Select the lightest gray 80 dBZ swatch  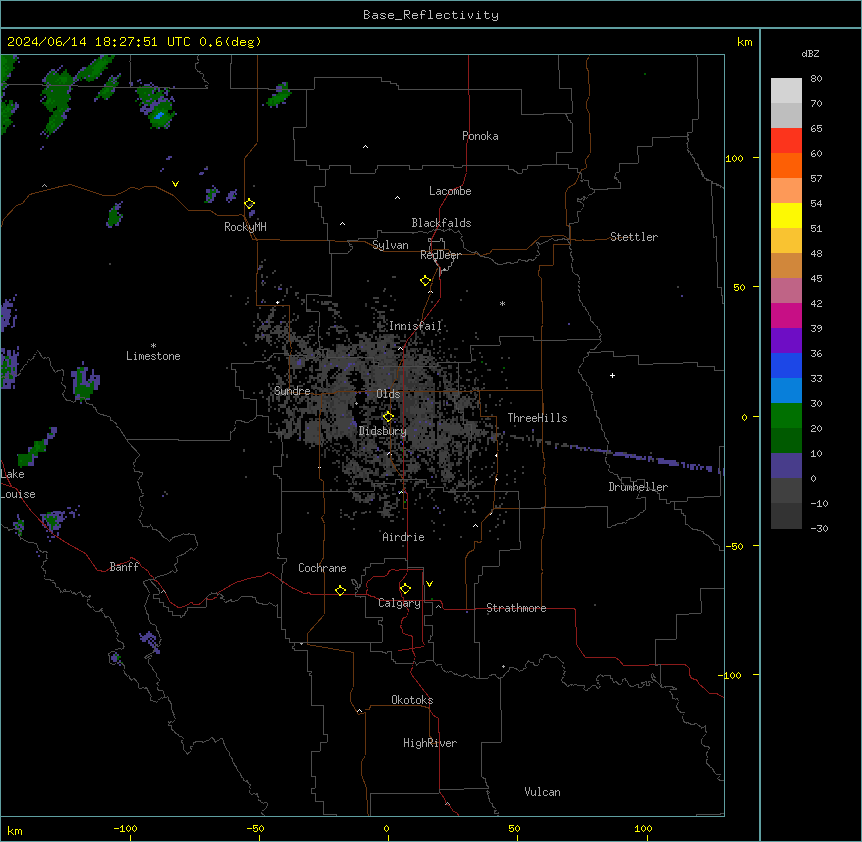[786, 90]
